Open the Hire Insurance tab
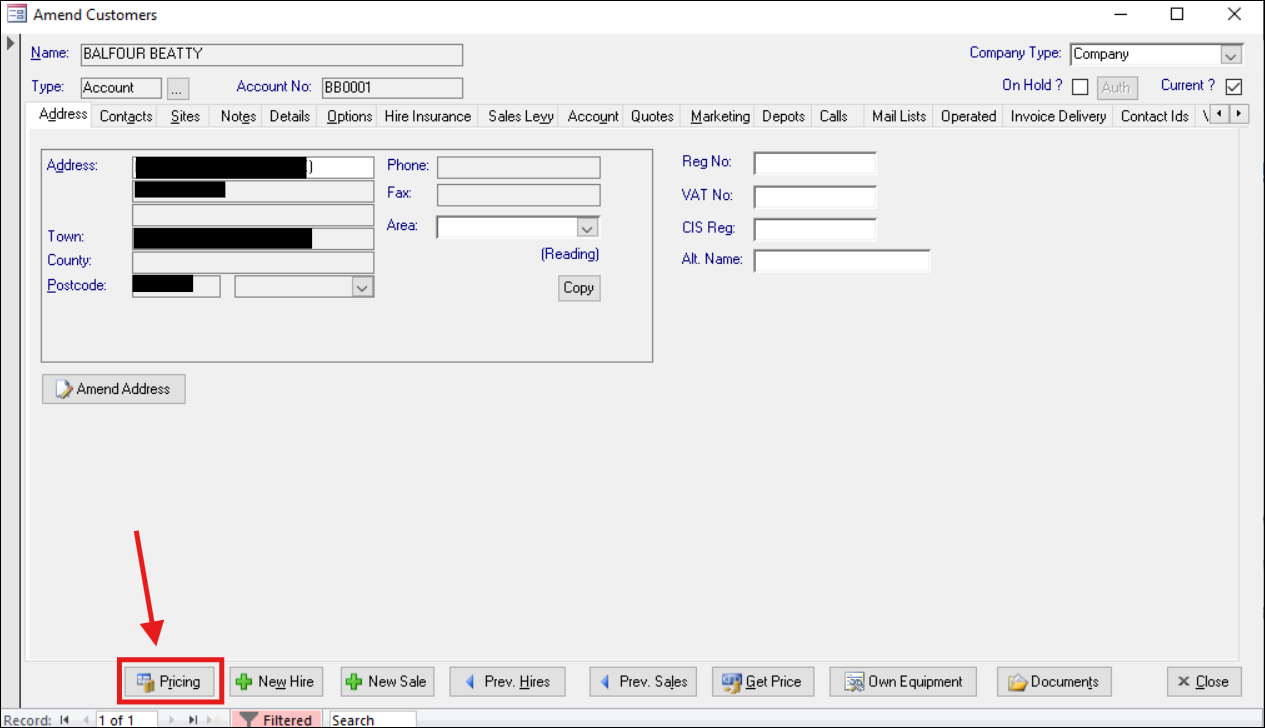The height and width of the screenshot is (728, 1265). point(427,116)
